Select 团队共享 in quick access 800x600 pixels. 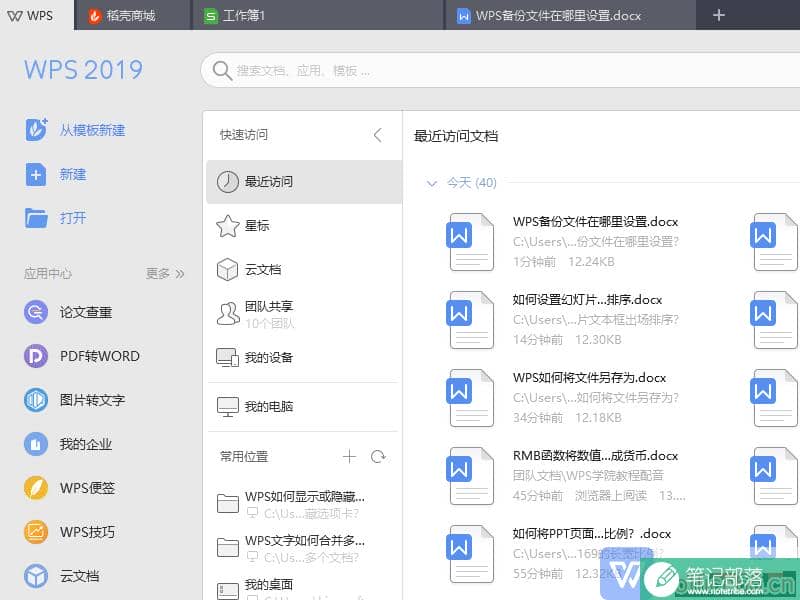click(304, 314)
